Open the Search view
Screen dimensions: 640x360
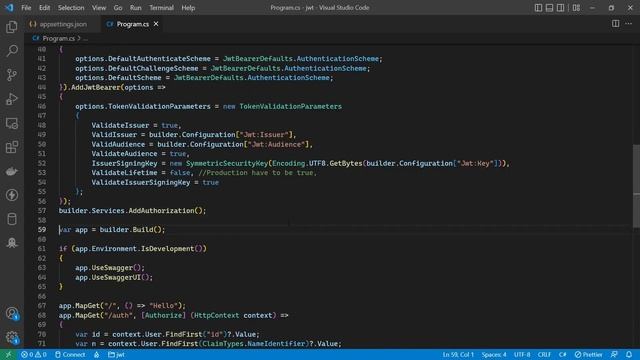tap(12, 51)
